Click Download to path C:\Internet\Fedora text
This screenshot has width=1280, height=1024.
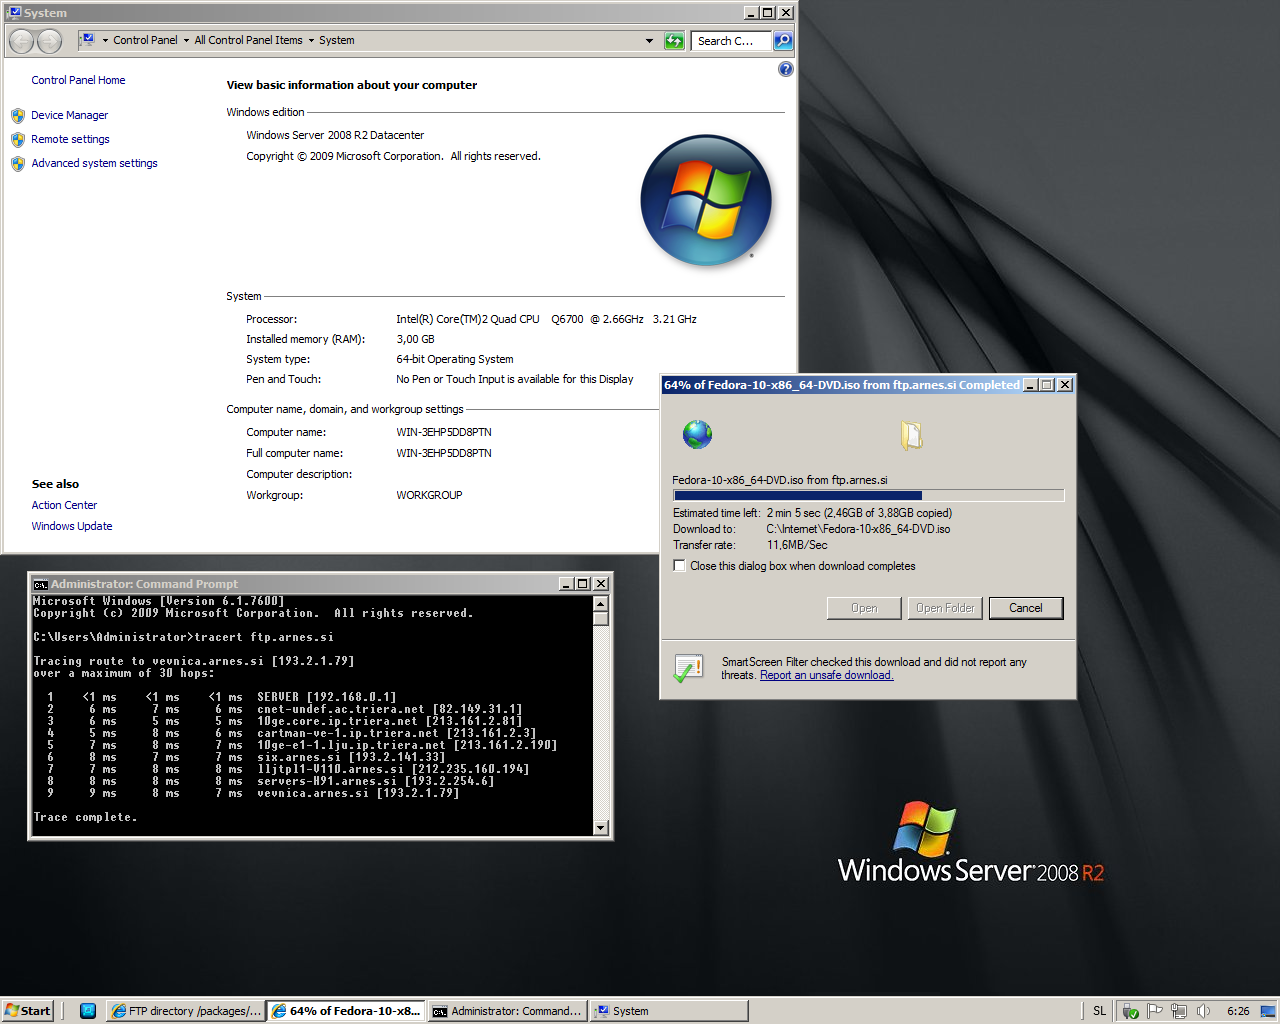tap(858, 530)
